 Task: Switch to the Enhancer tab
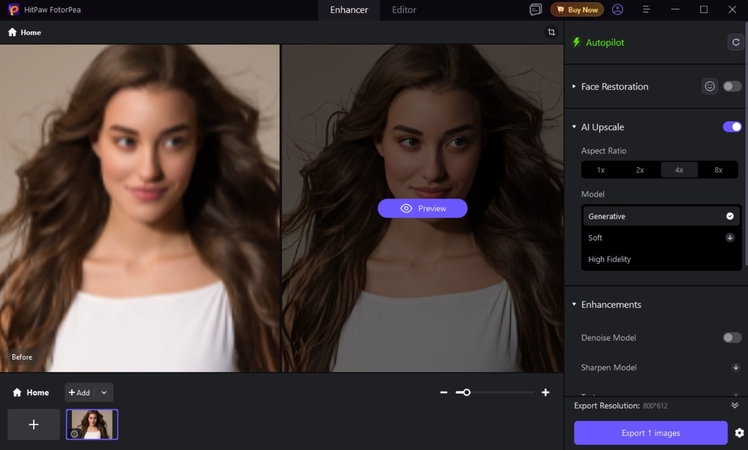pyautogui.click(x=349, y=10)
